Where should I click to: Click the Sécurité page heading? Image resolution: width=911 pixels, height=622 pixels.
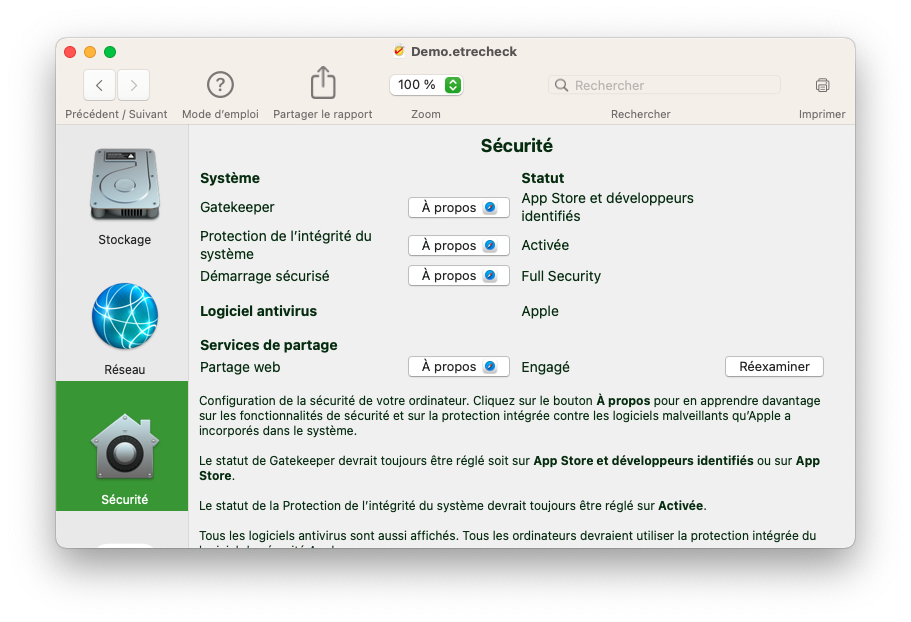[x=517, y=145]
